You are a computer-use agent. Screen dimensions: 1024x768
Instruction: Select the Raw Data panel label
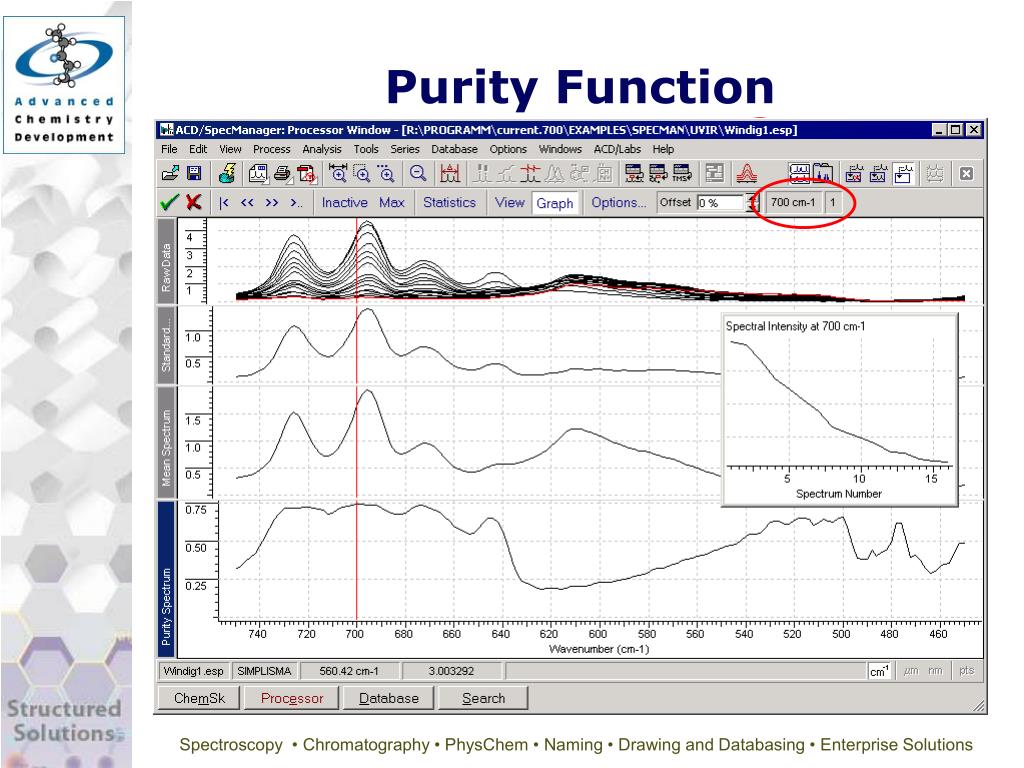pos(167,261)
